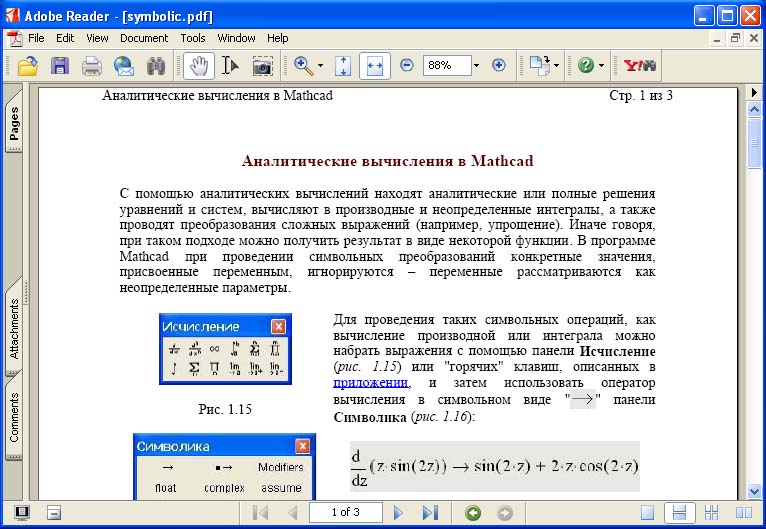Go to previous page arrow
This screenshot has height=529, width=766.
coord(292,512)
